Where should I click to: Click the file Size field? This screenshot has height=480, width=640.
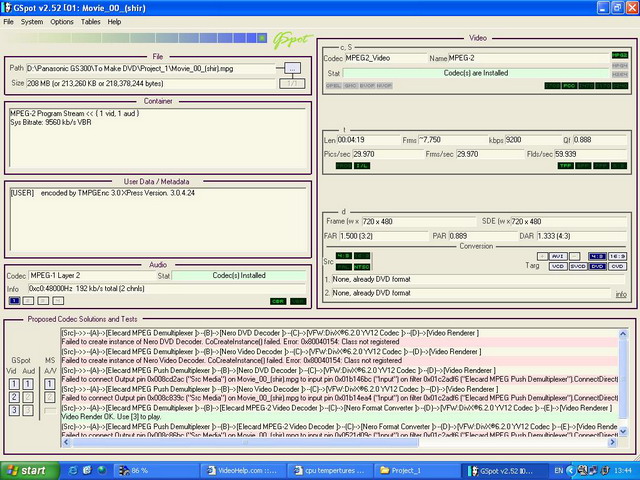151,83
